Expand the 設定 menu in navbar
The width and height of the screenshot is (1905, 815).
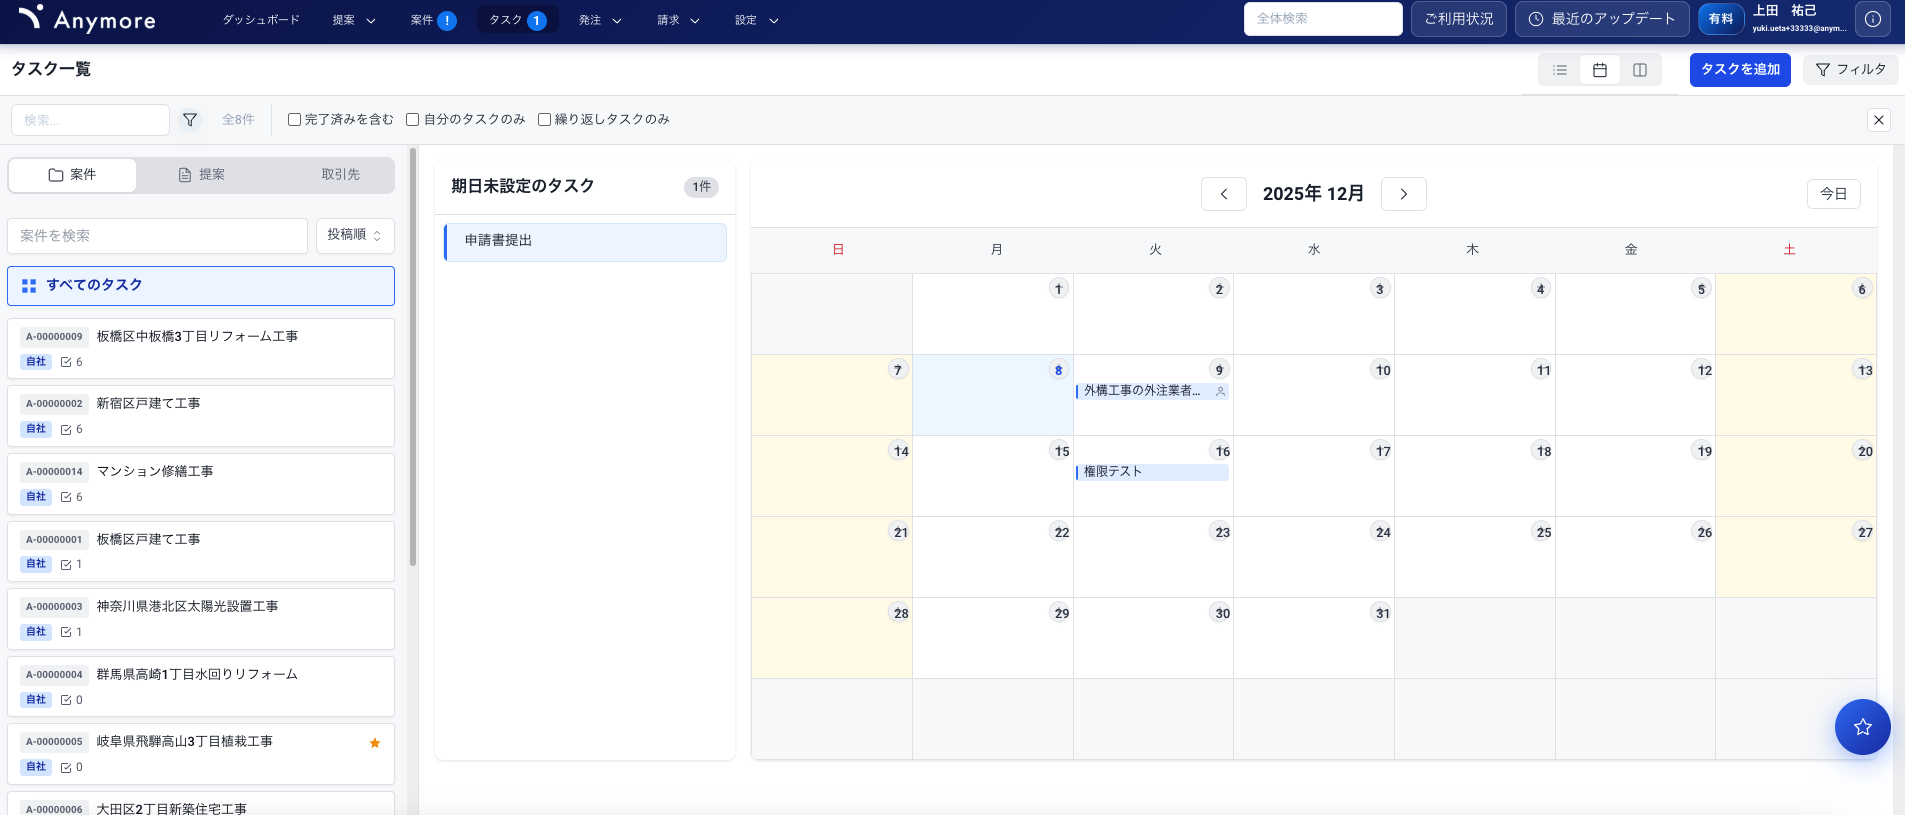(x=756, y=20)
